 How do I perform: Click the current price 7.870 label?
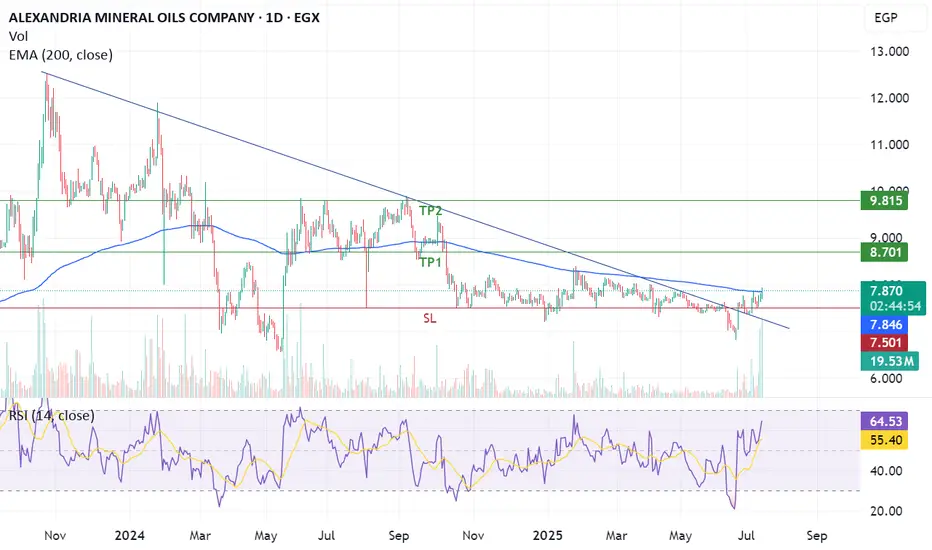pyautogui.click(x=886, y=291)
